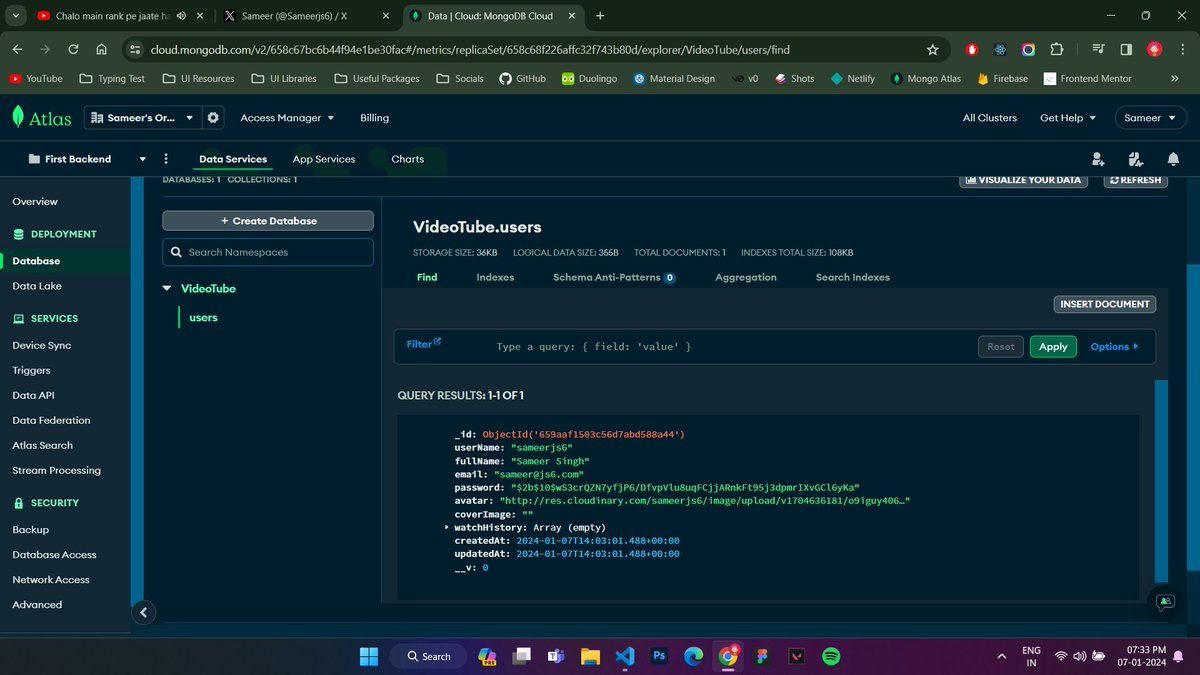Click the Create Database button
The height and width of the screenshot is (675, 1200).
268,221
